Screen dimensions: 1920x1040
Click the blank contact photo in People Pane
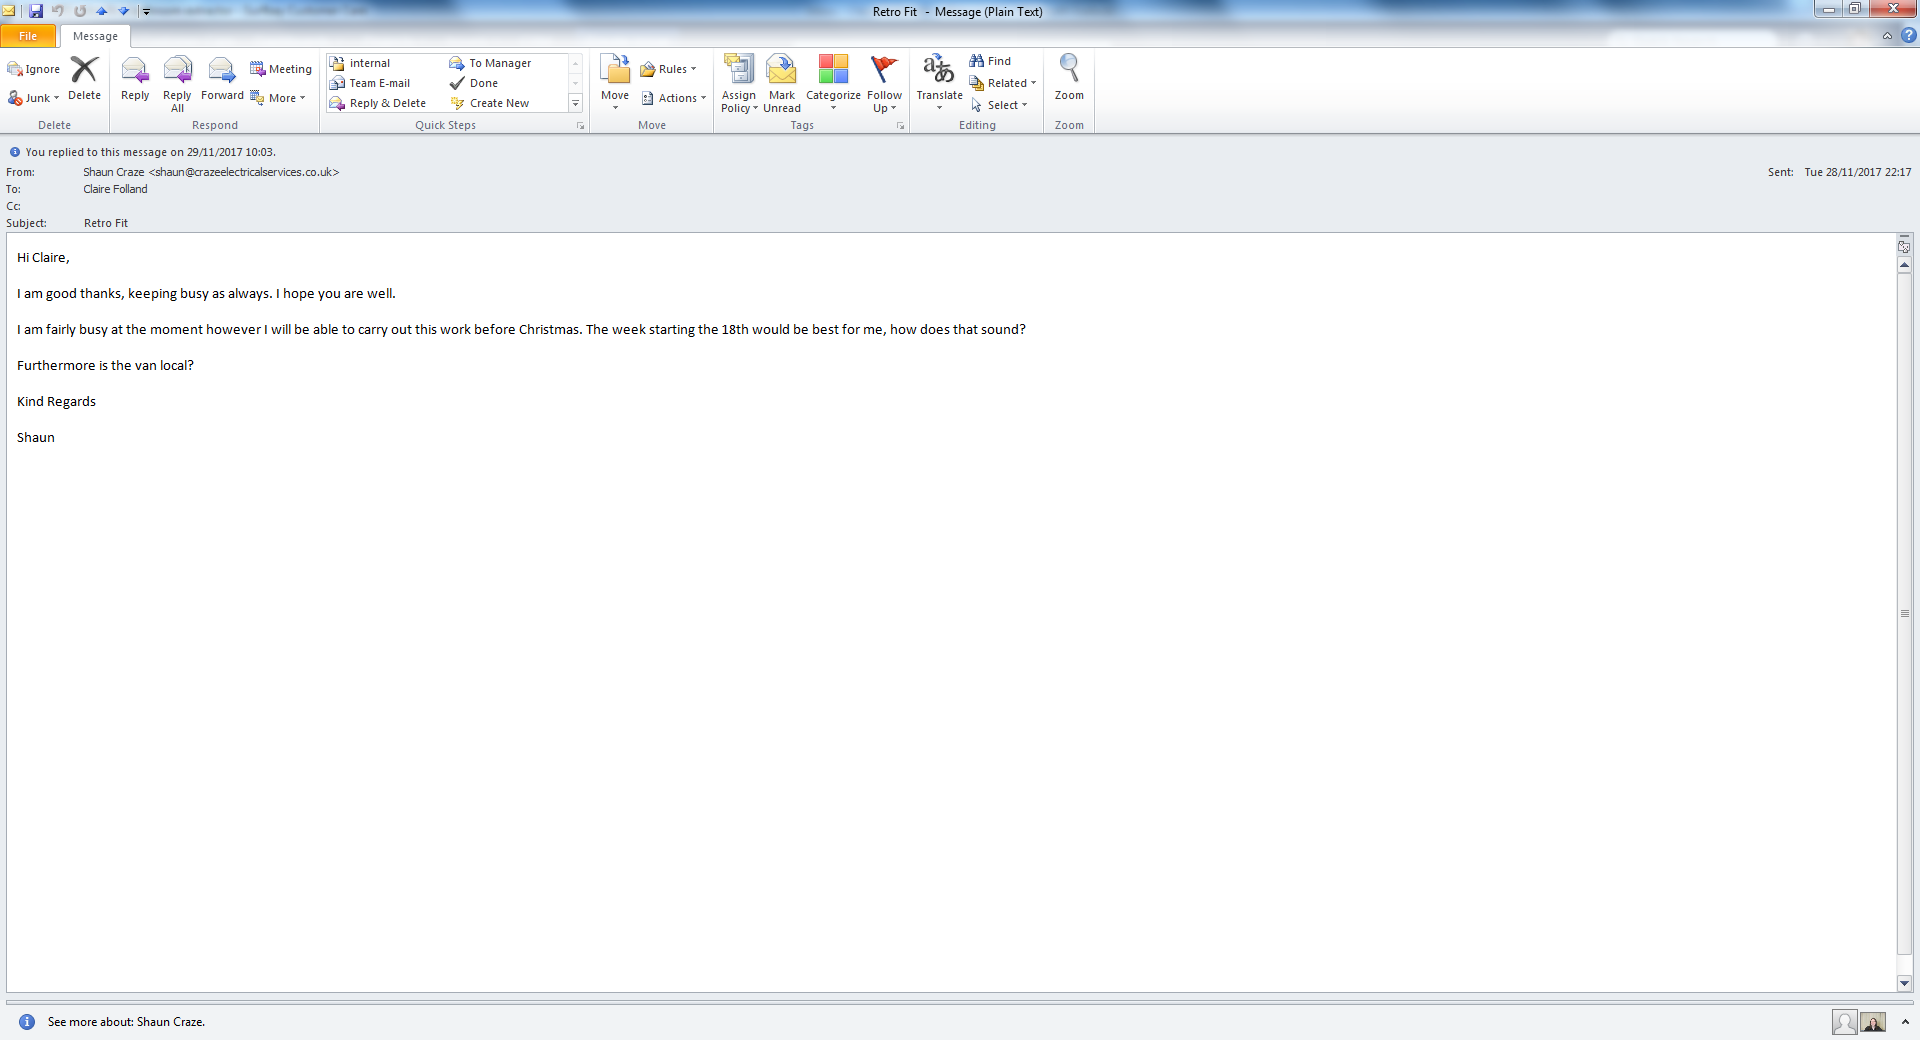coord(1845,1022)
